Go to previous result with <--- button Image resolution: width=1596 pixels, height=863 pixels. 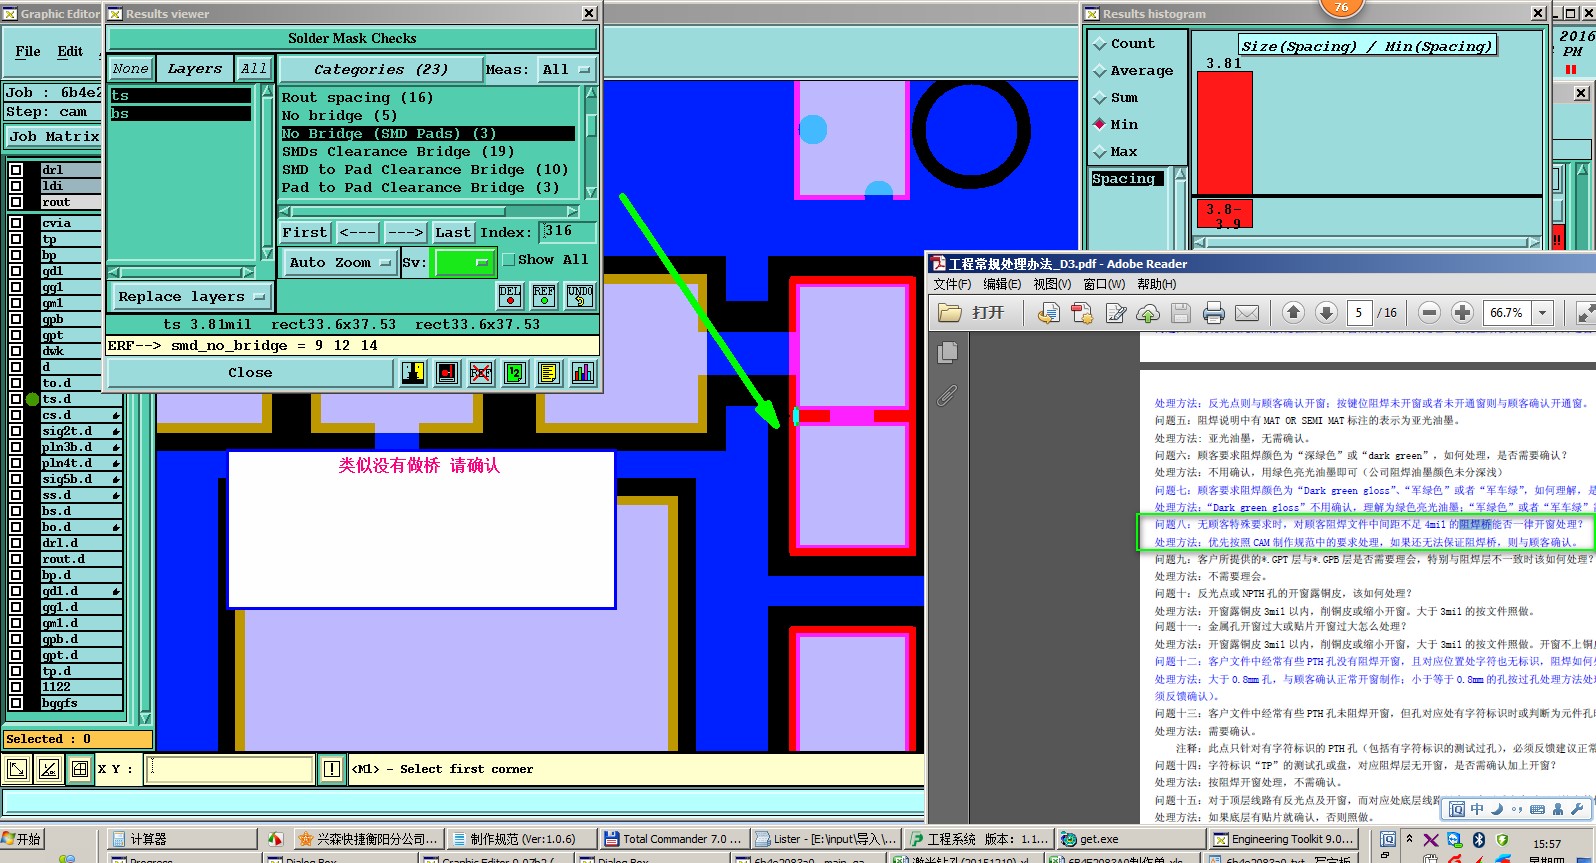357,232
